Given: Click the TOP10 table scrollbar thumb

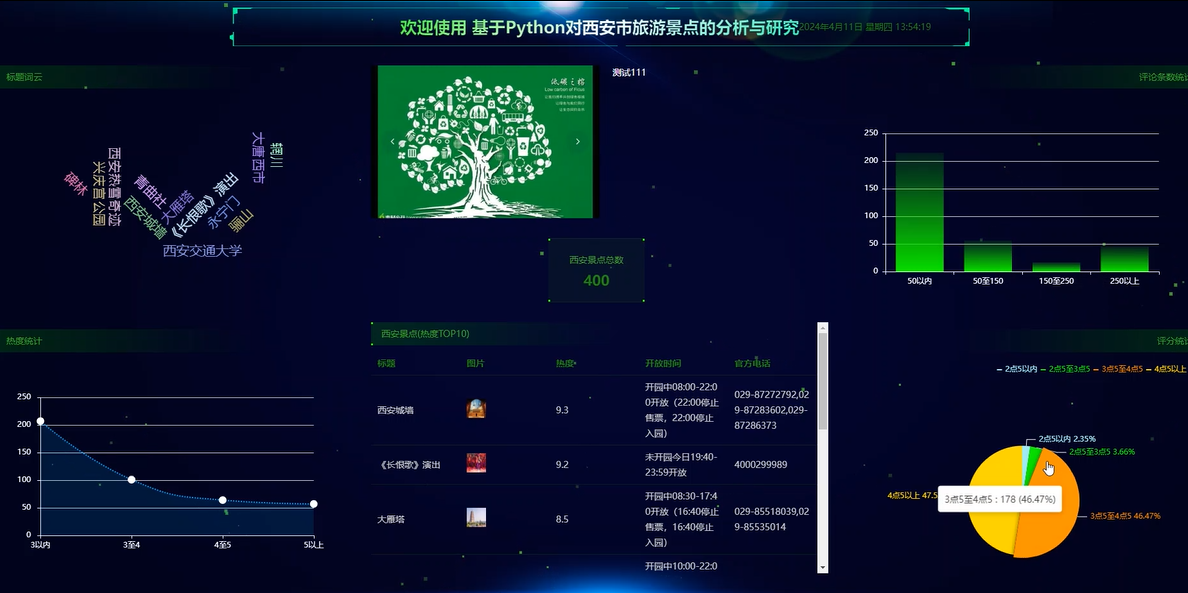Looking at the screenshot, I should 823,382.
